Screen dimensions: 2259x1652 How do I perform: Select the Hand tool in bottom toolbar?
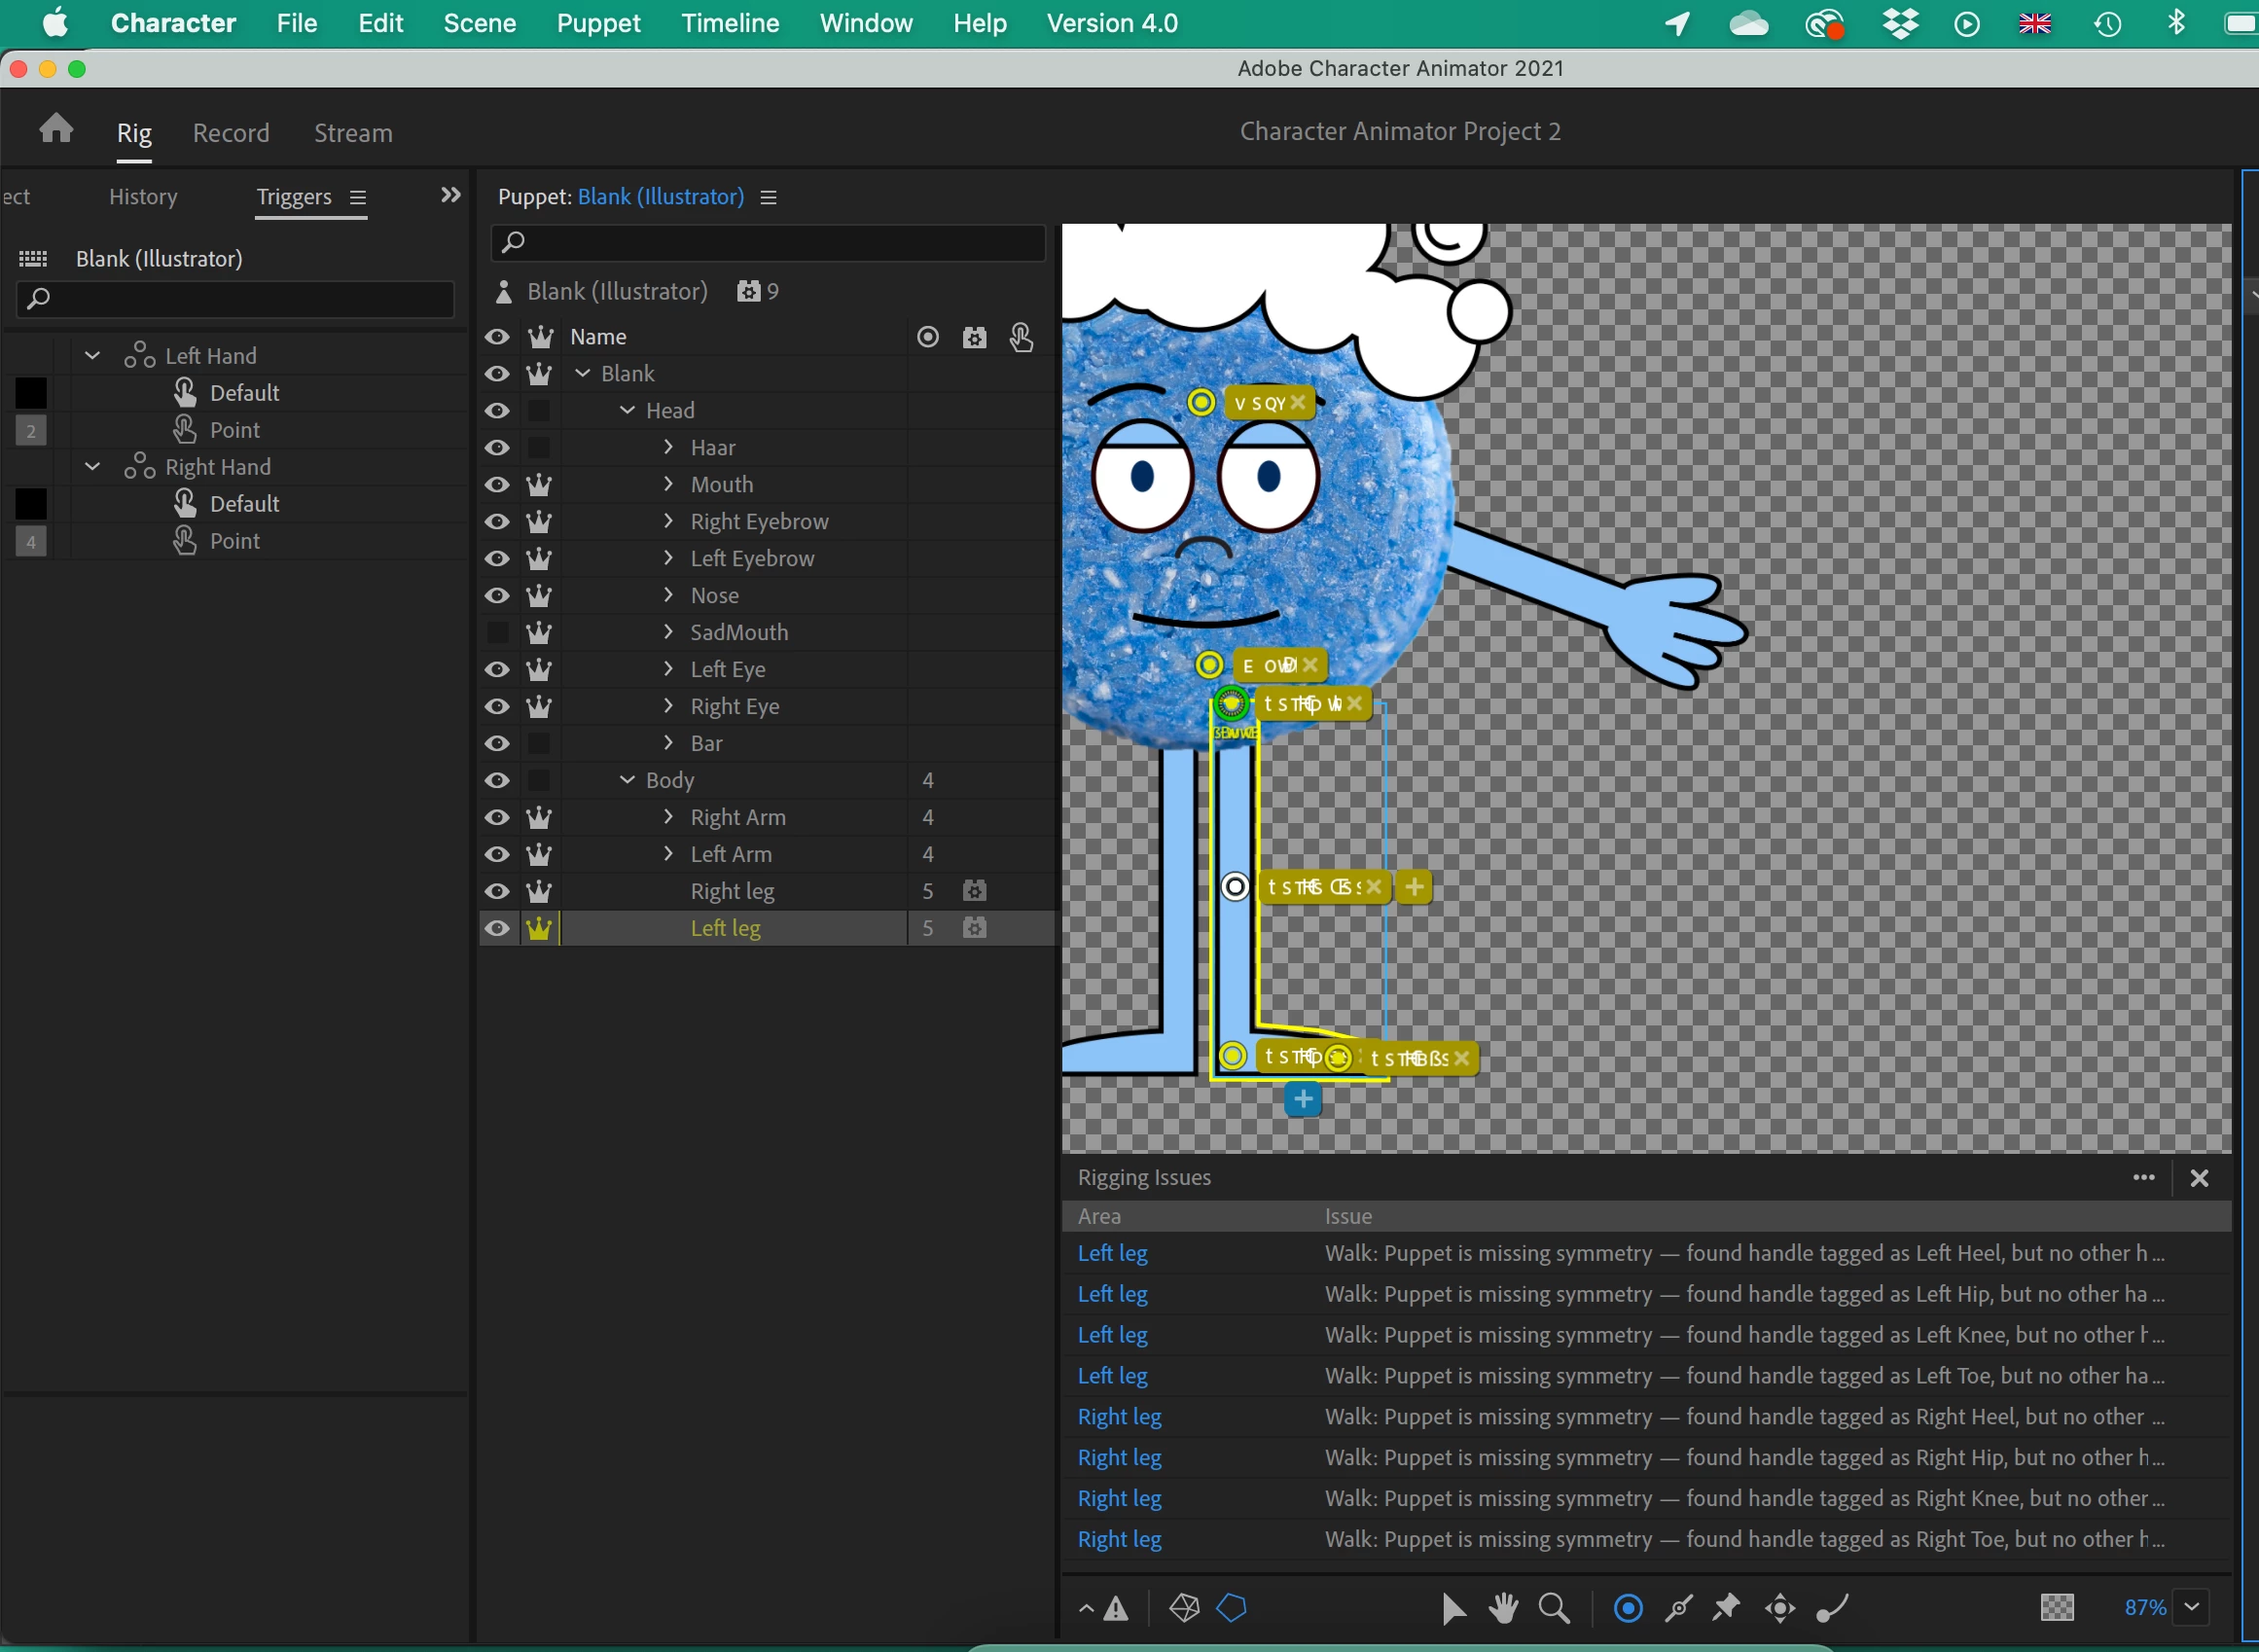pos(1503,1608)
